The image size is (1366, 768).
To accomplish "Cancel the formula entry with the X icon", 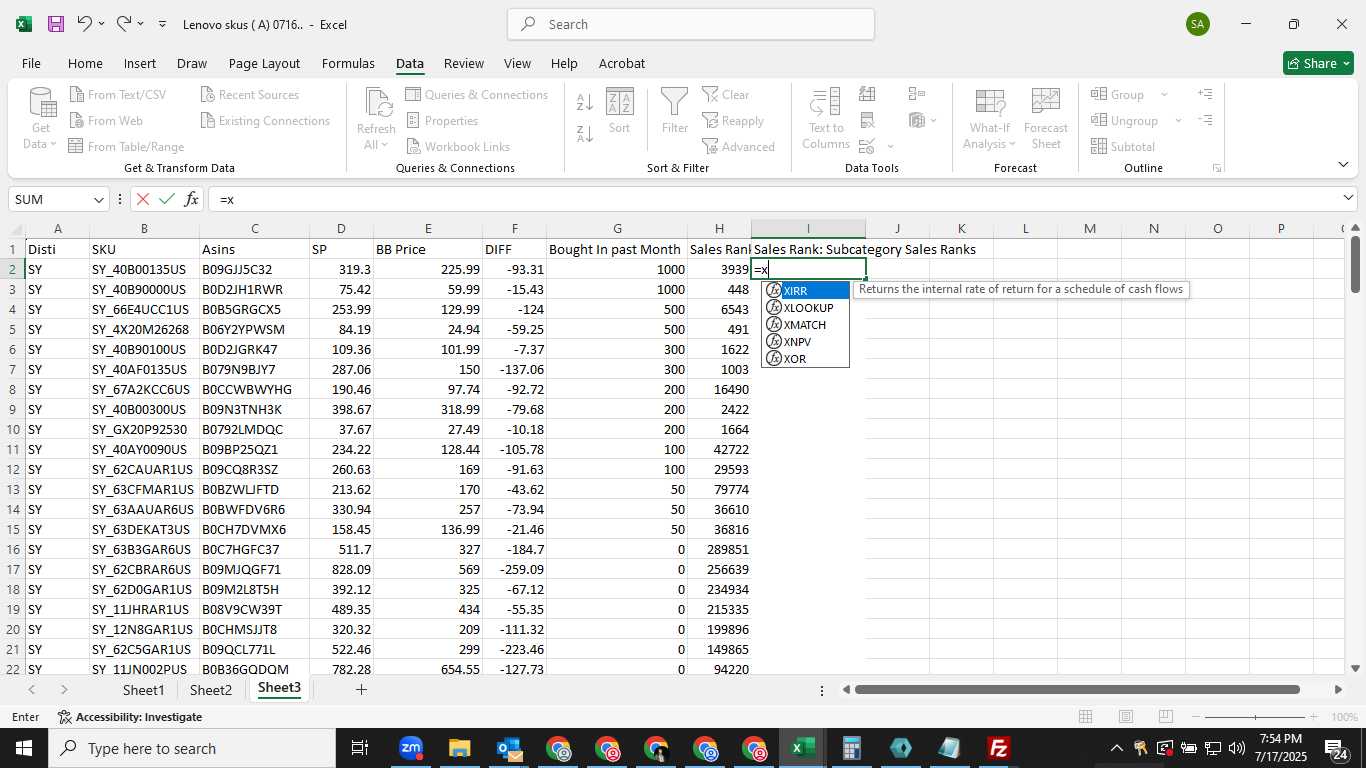I will pos(143,199).
